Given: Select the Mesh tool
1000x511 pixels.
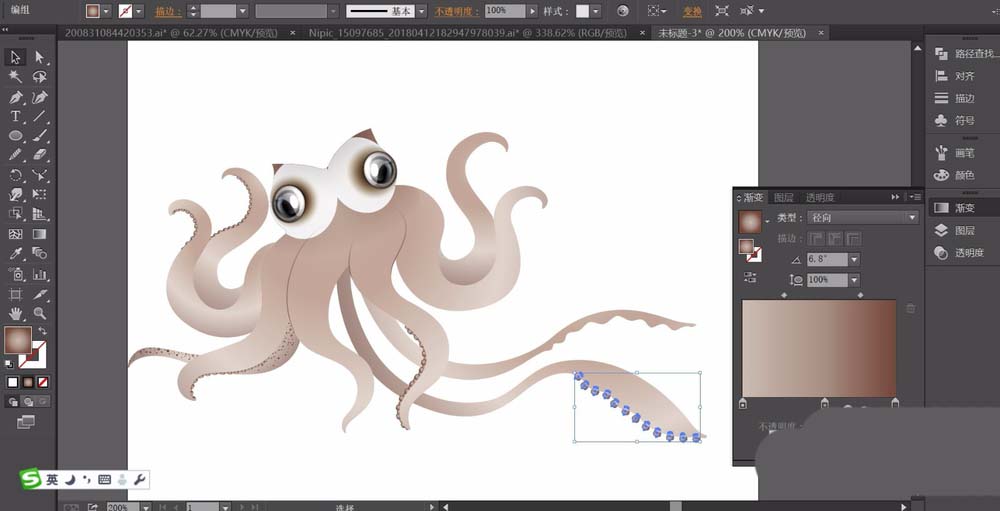Looking at the screenshot, I should point(15,234).
